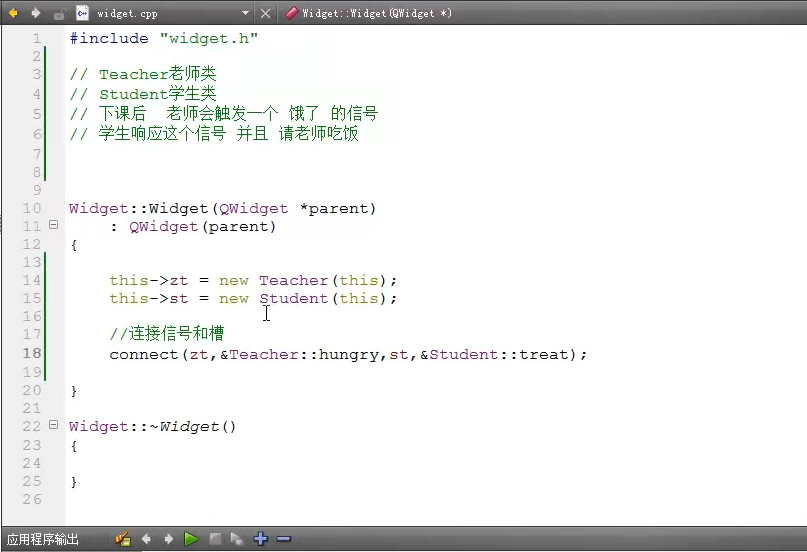Go forward with the grey right arrow
Image resolution: width=807 pixels, height=552 pixels.
tap(36, 13)
